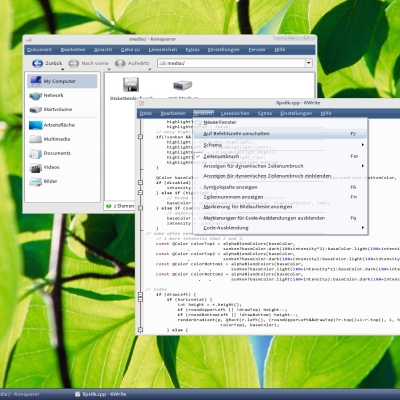Select the Videos folder icon
Viewport: 400px width, 400px height.
(35, 167)
